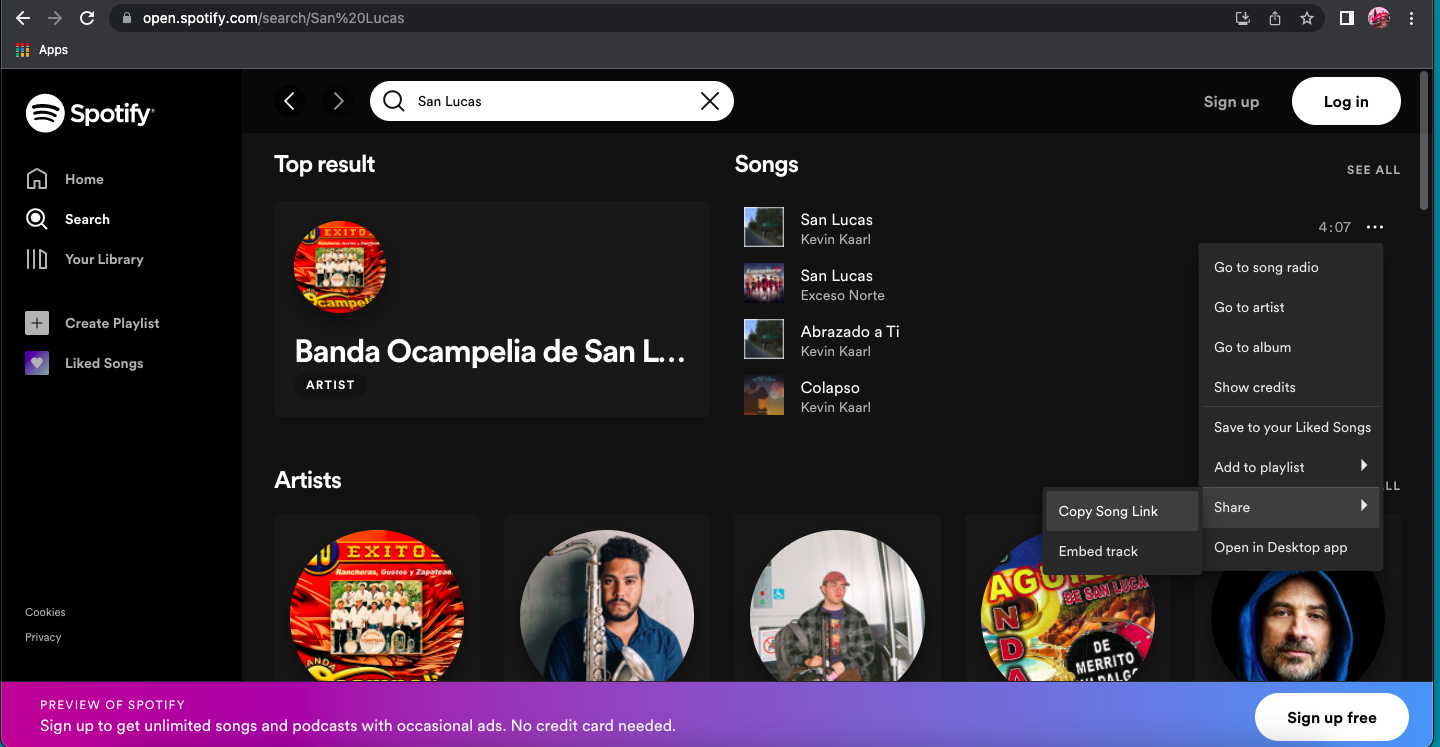The image size is (1440, 747).
Task: Click the ARTIST badge
Action: (x=330, y=384)
